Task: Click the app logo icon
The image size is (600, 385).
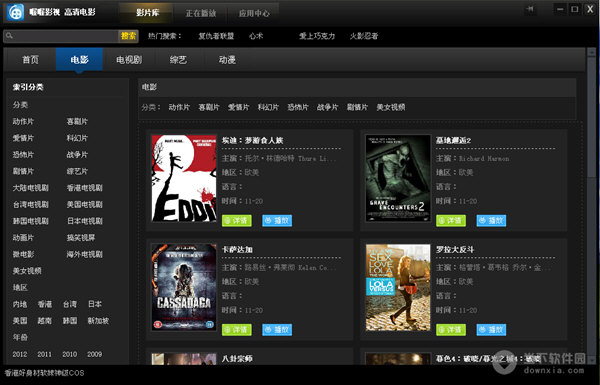Action: [15, 12]
